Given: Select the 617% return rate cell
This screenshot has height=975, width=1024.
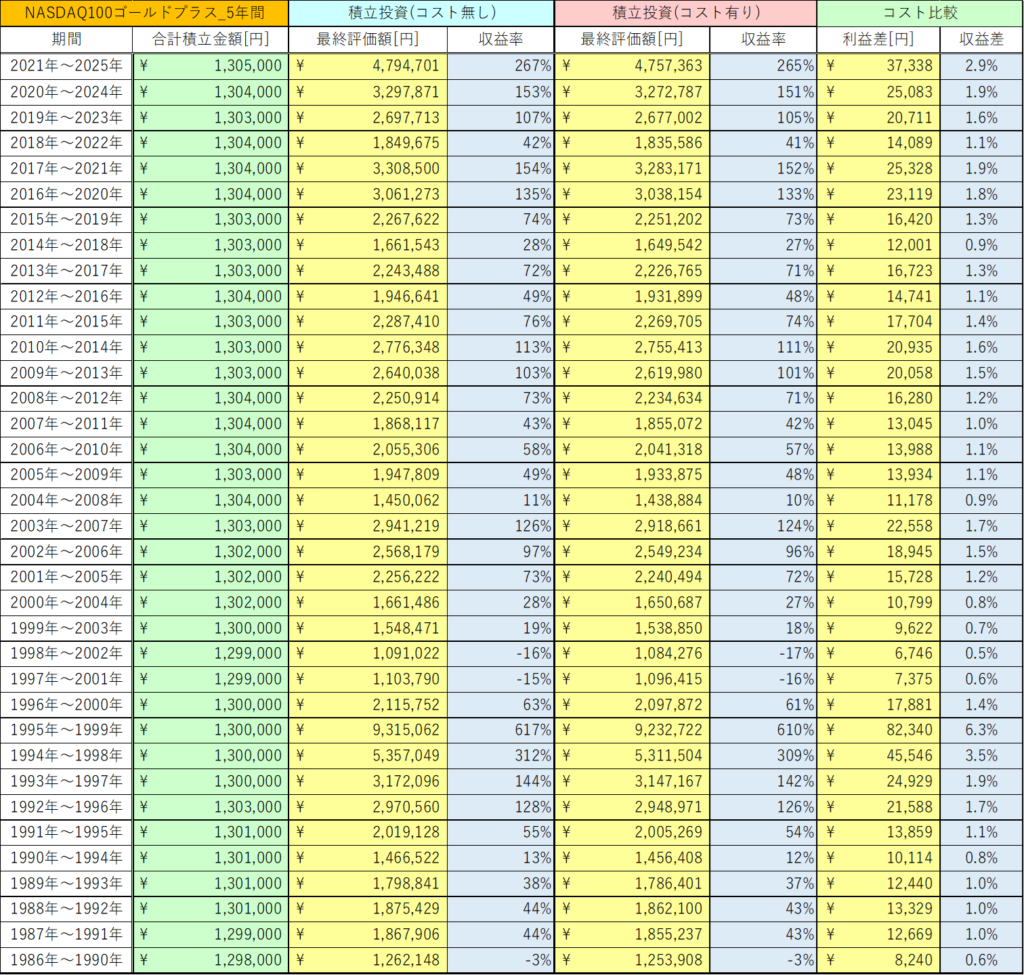Looking at the screenshot, I should (500, 730).
